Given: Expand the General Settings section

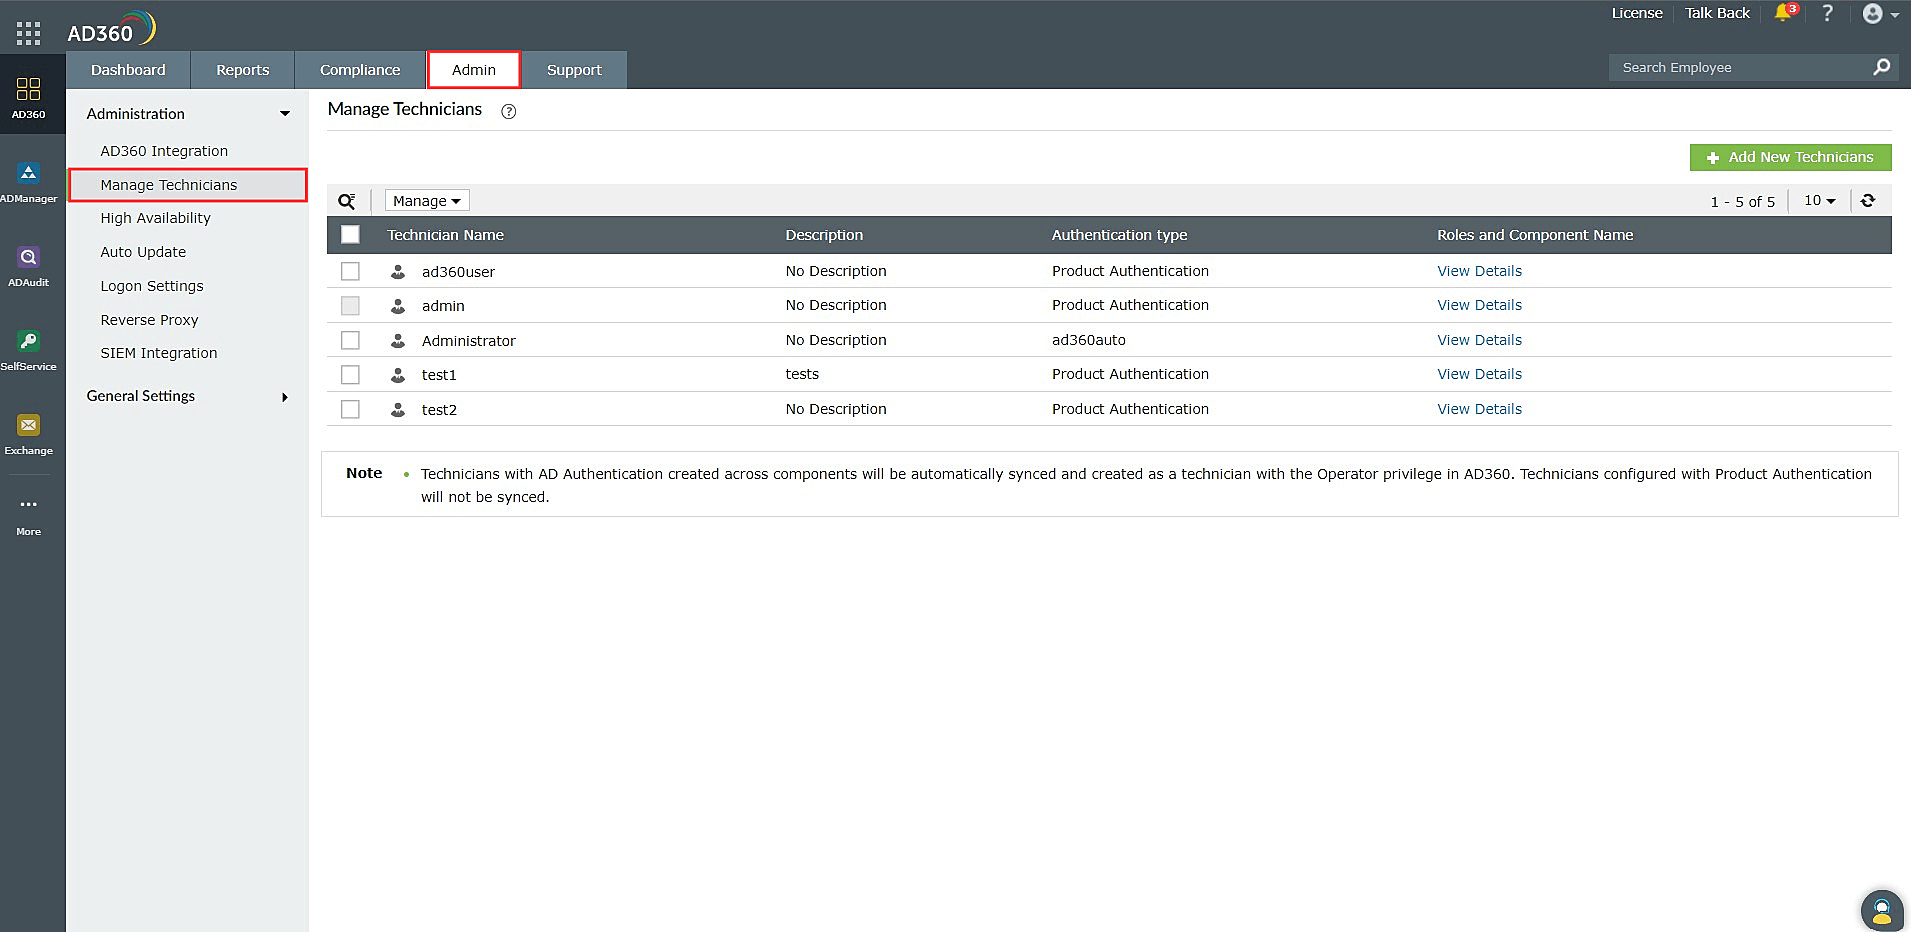Looking at the screenshot, I should (x=284, y=396).
